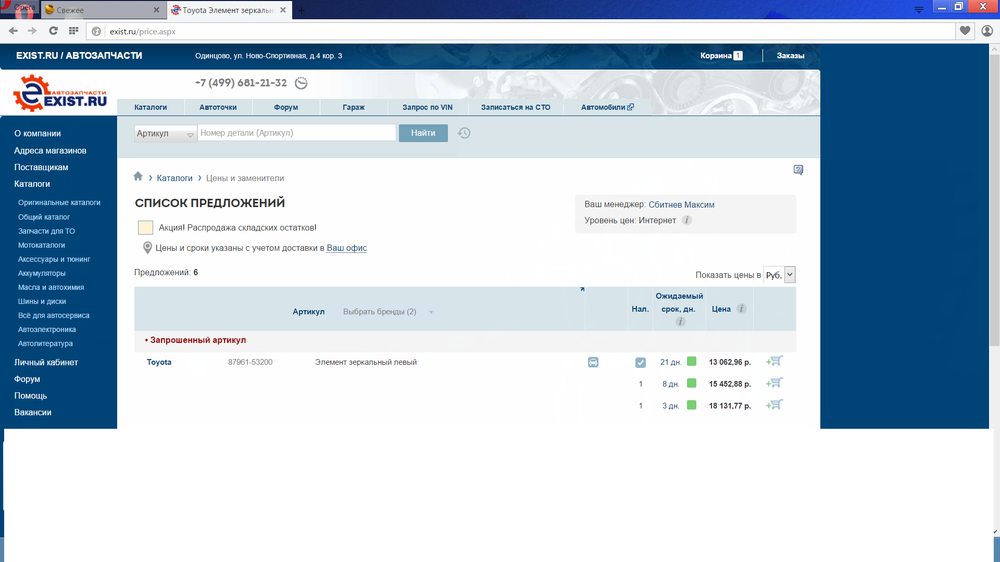This screenshot has width=1000, height=562.
Task: Open search history clock icon
Action: (464, 133)
